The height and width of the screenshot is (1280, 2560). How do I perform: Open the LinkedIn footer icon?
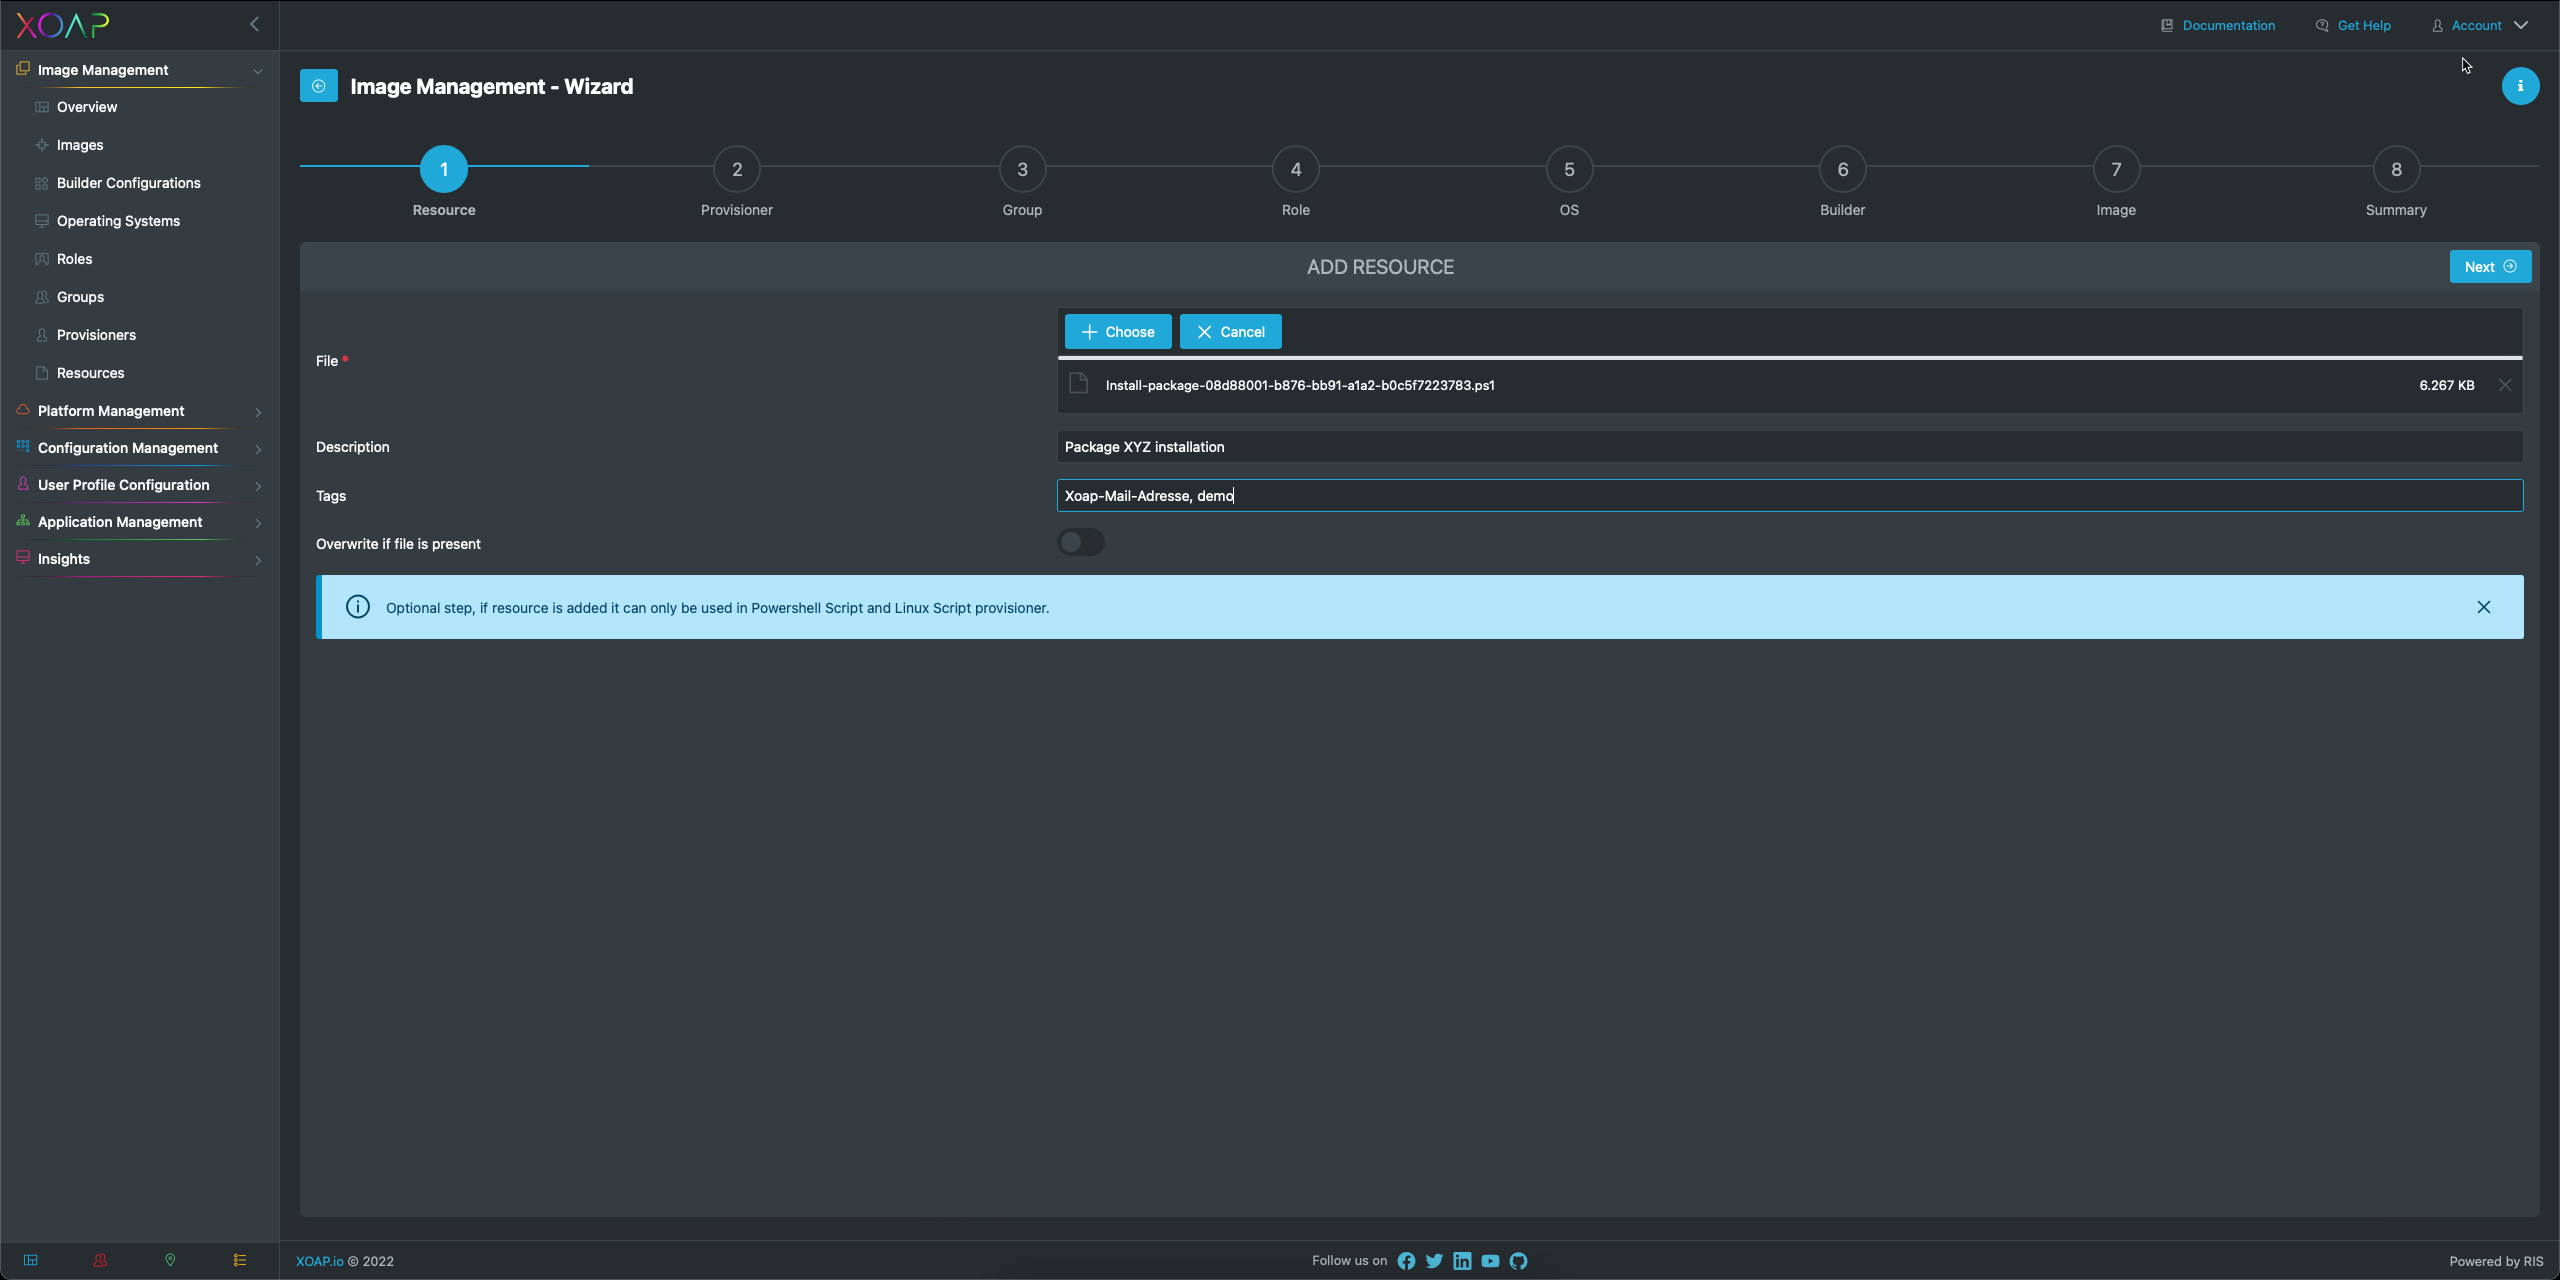[x=1462, y=1261]
